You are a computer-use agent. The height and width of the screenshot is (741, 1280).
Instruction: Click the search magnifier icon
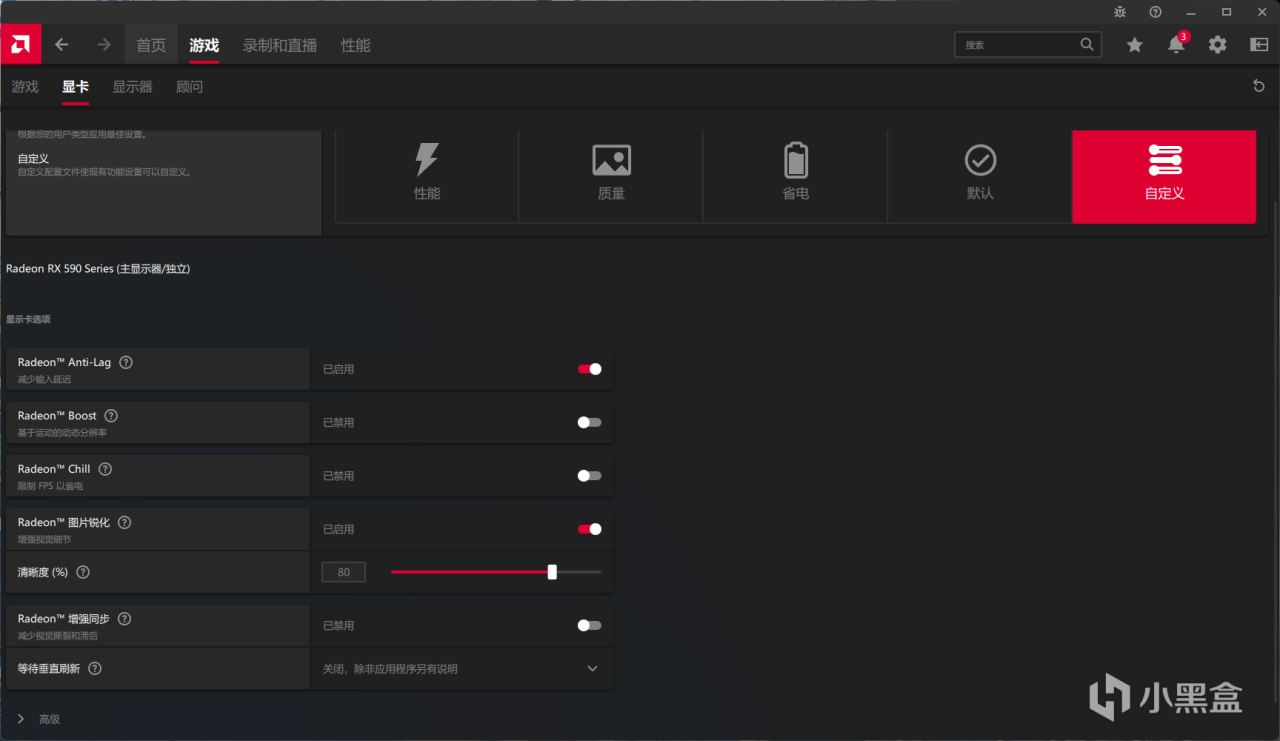click(x=1087, y=45)
